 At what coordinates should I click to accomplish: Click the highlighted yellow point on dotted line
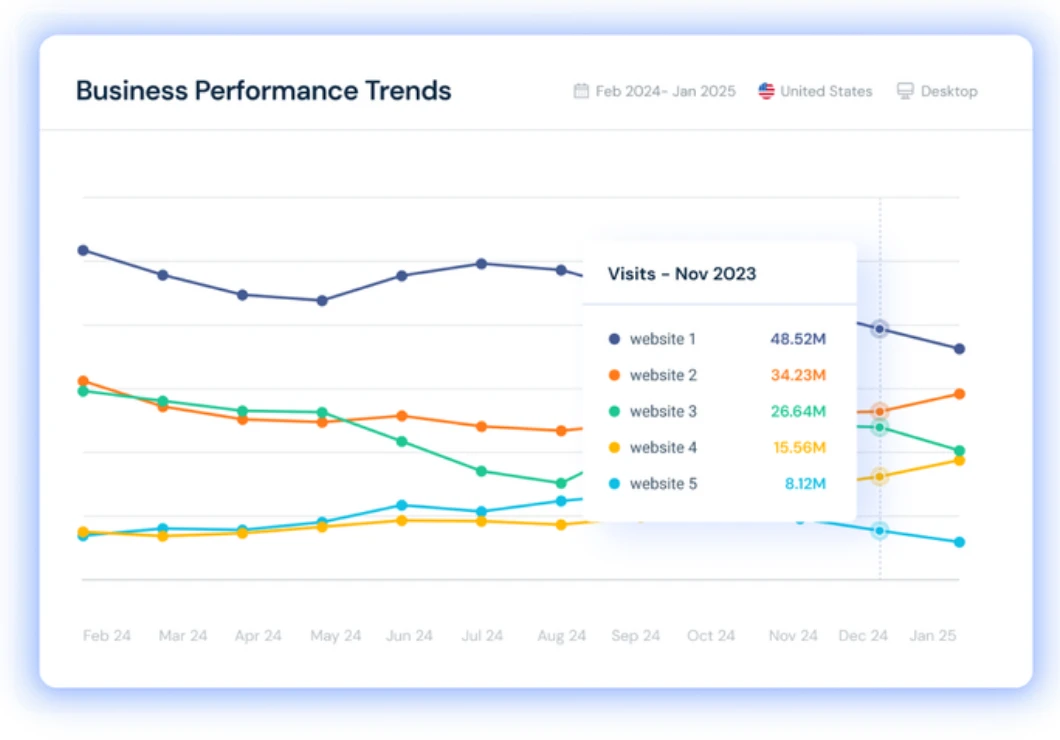pos(880,476)
